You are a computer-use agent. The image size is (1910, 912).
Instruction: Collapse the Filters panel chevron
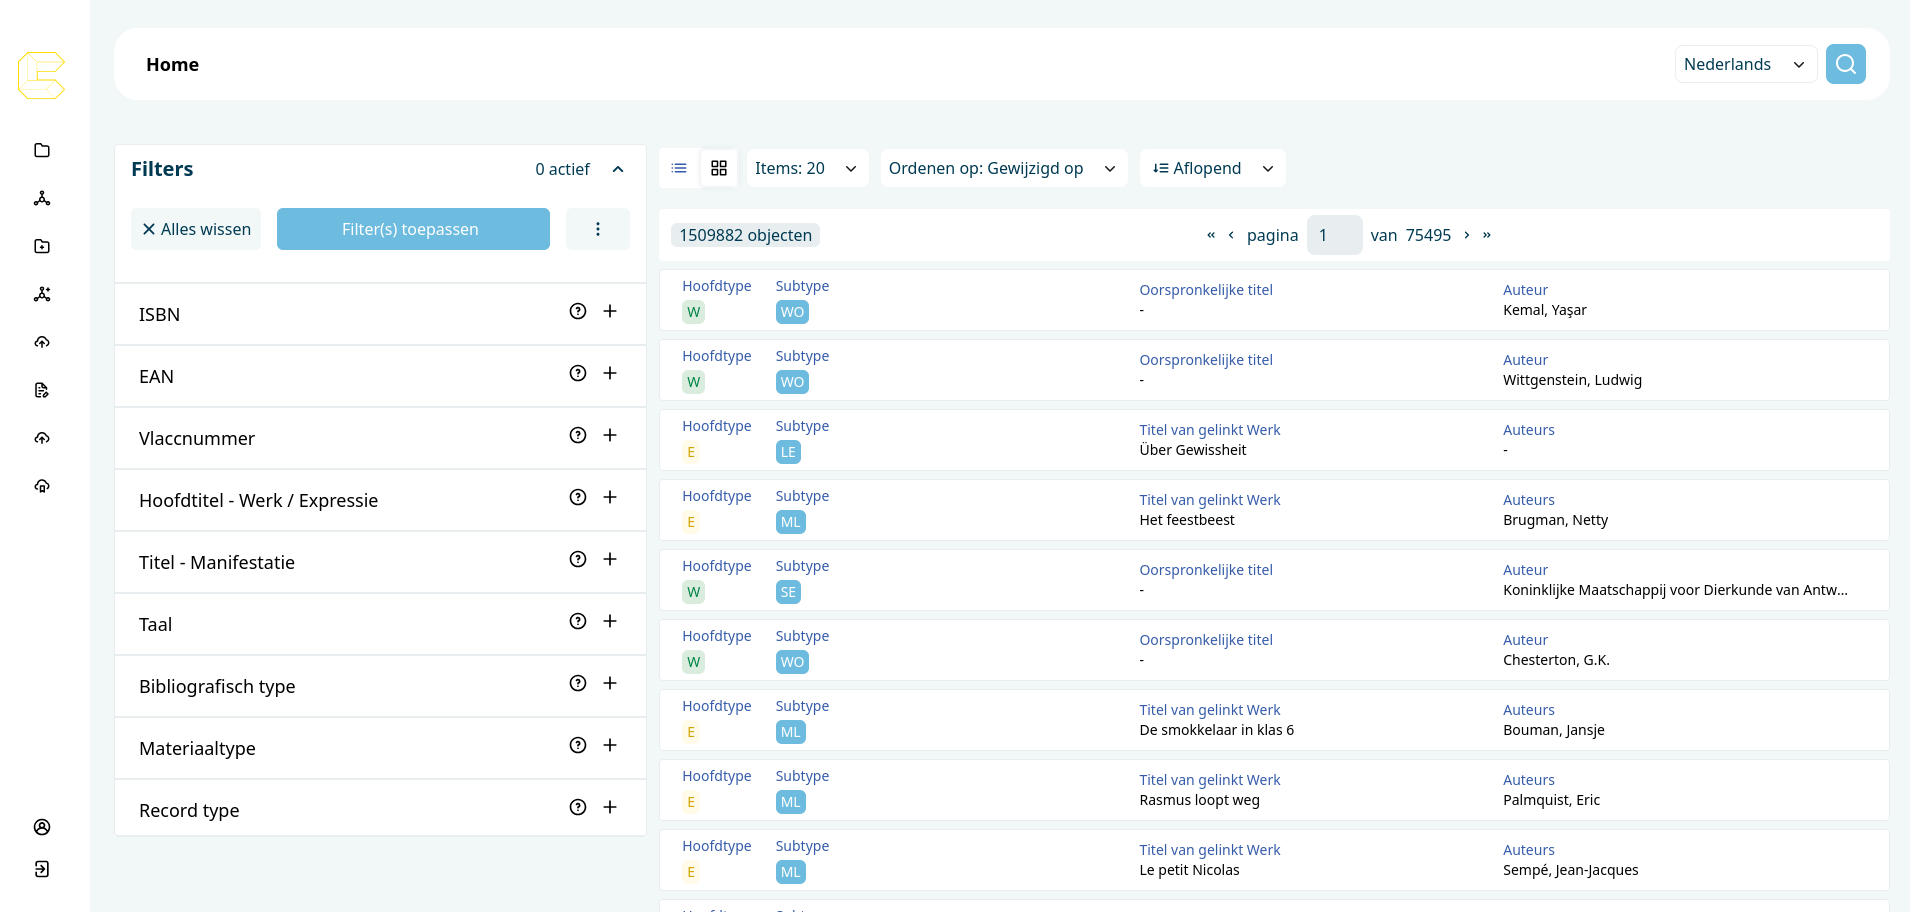(x=618, y=169)
